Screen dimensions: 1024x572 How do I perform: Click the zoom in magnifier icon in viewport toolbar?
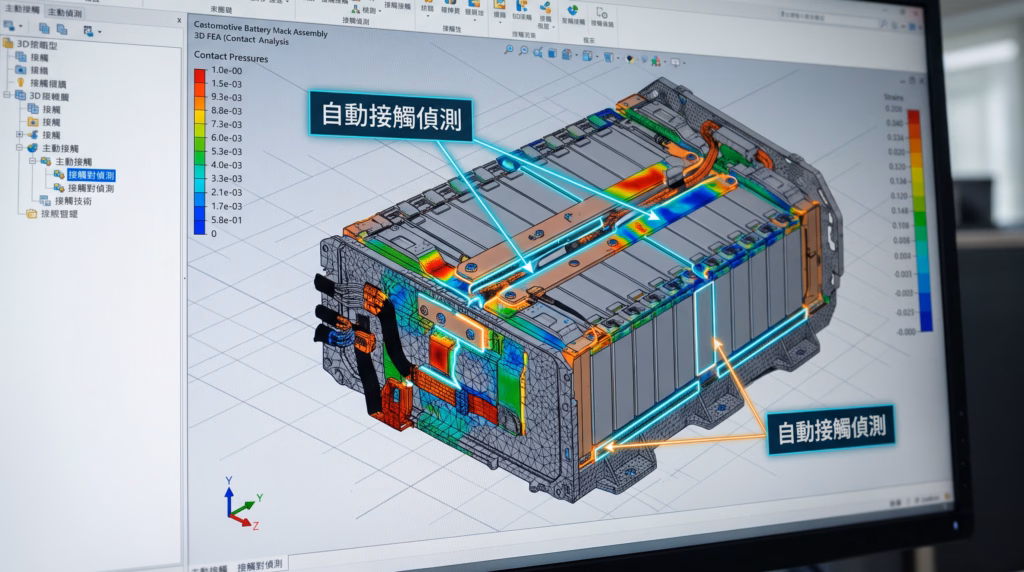[x=509, y=50]
